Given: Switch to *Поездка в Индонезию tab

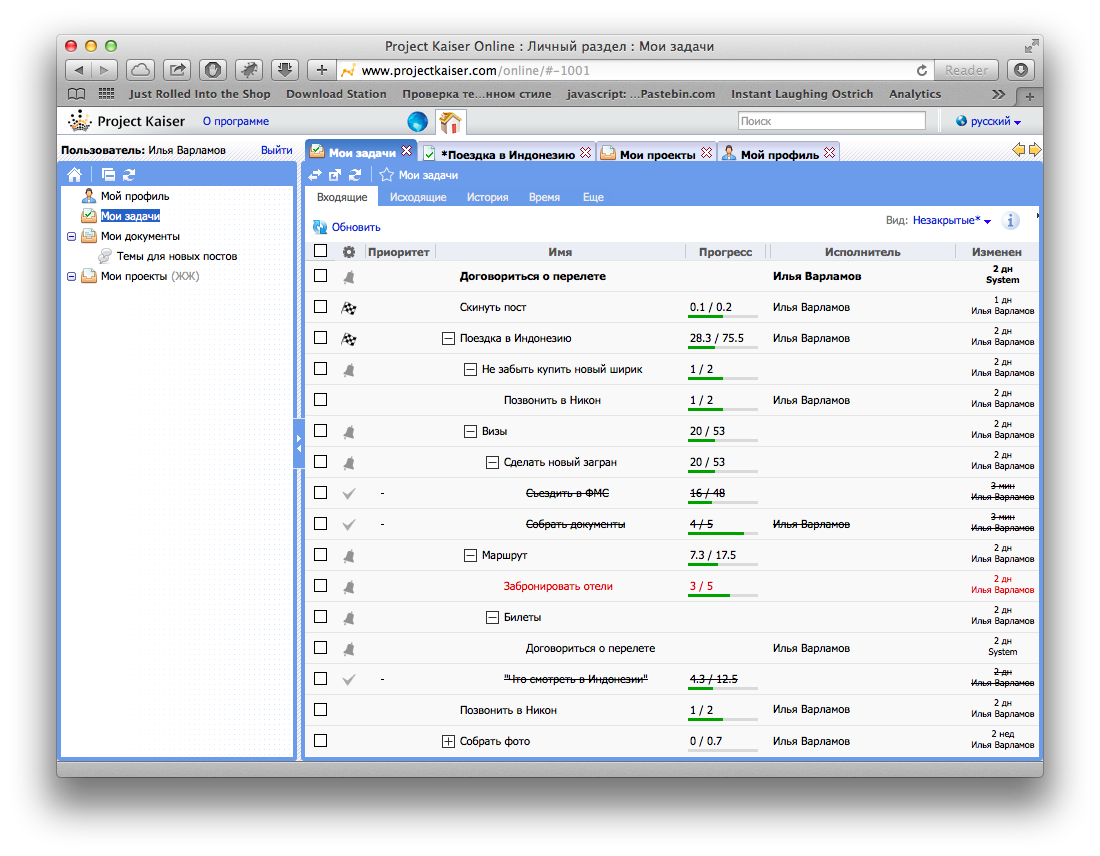Looking at the screenshot, I should coord(507,154).
